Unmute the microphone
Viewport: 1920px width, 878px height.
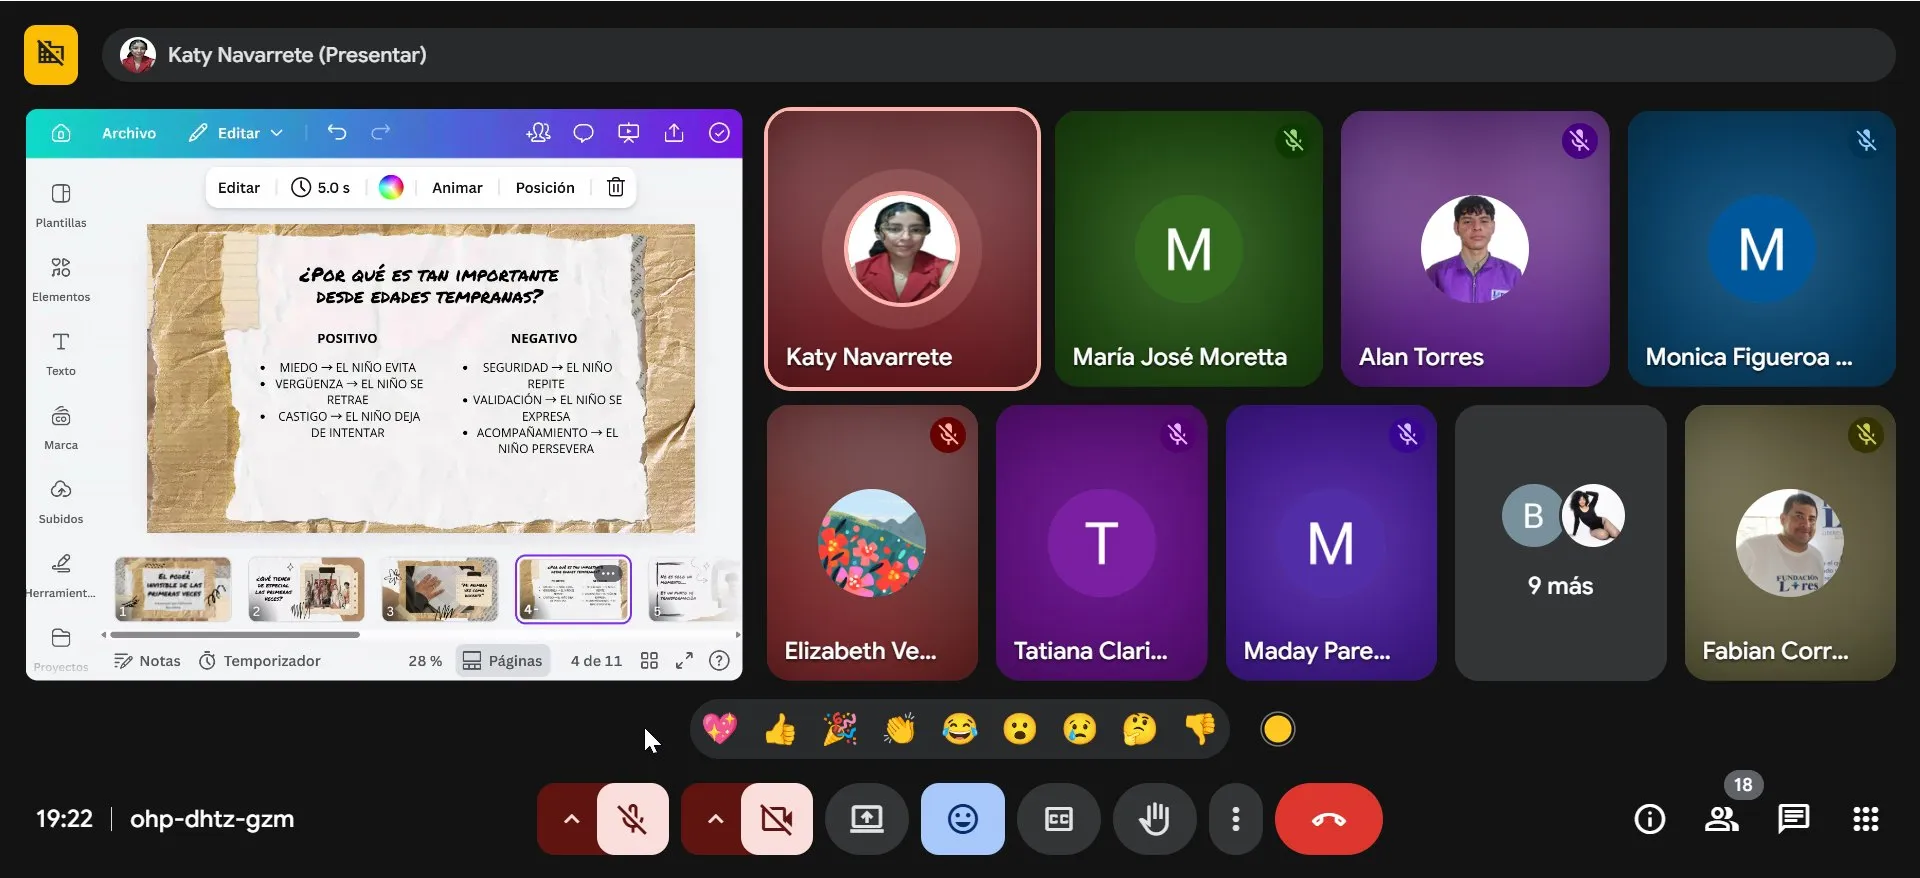[632, 819]
